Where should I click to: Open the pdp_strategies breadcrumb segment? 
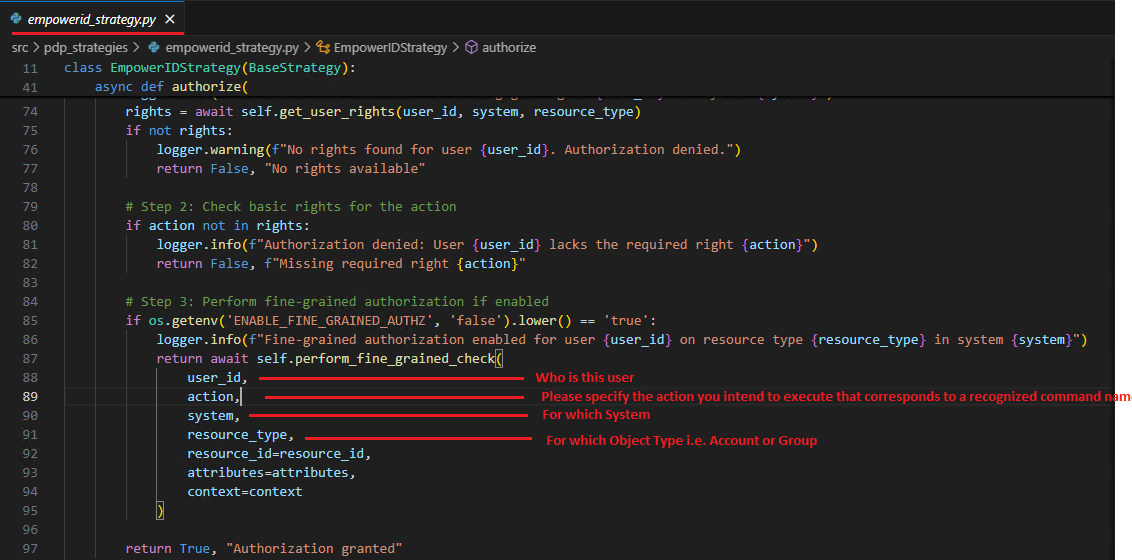(86, 48)
